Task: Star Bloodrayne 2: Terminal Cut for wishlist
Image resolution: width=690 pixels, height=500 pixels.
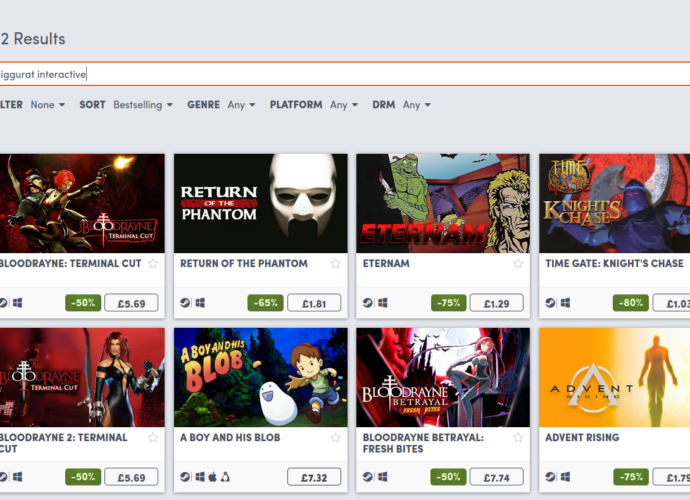Action: (x=153, y=438)
